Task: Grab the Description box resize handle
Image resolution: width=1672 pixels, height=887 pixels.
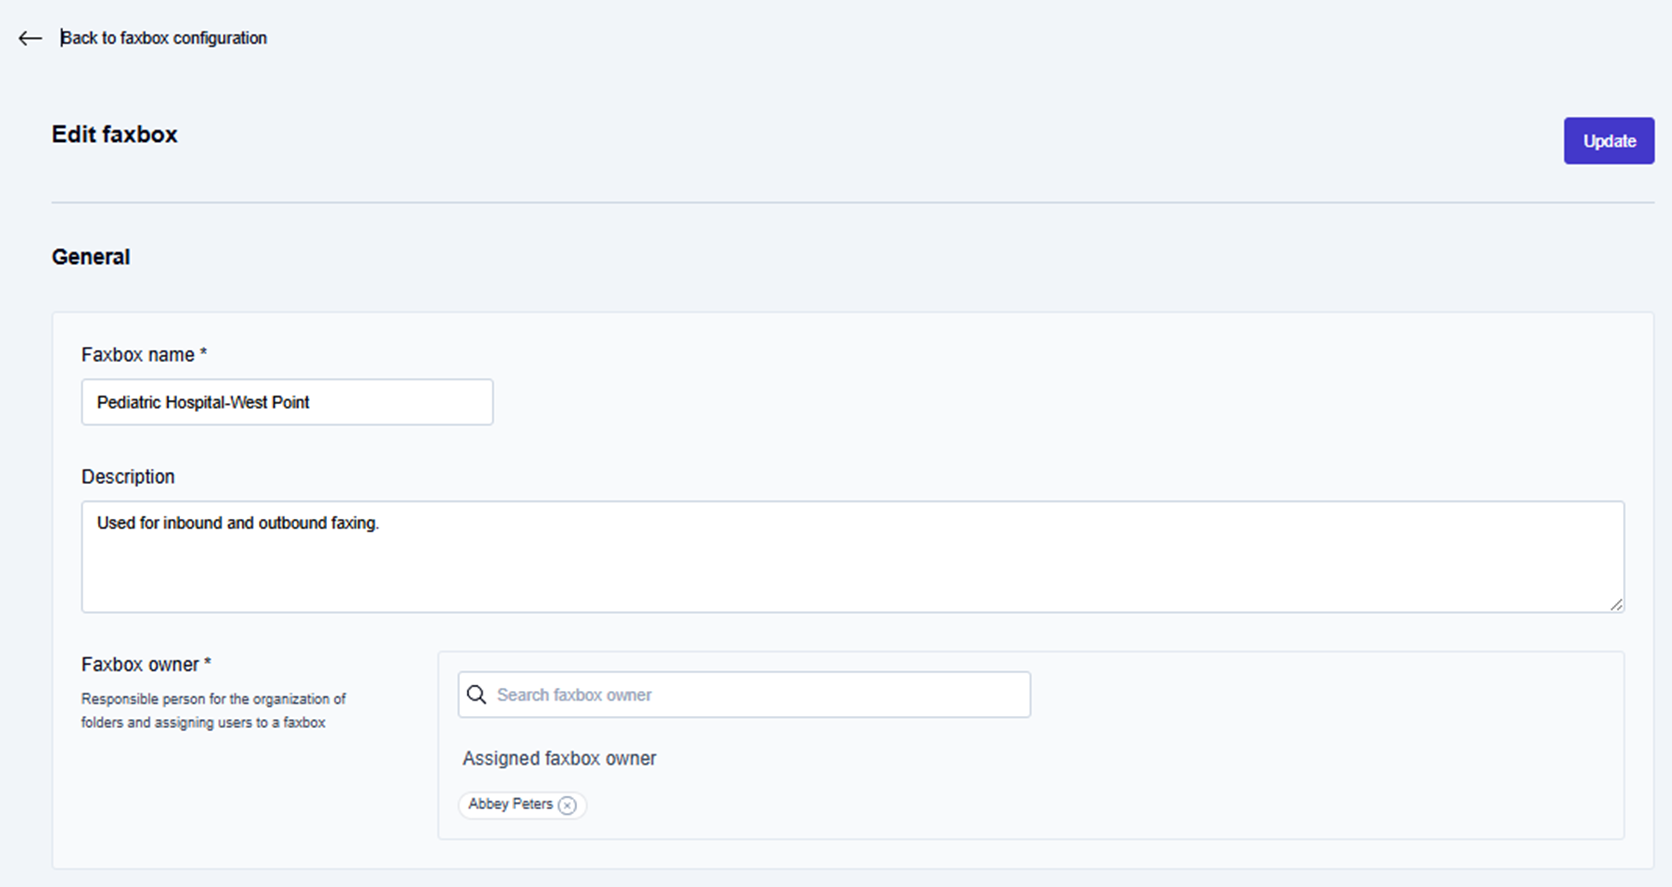Action: pyautogui.click(x=1615, y=604)
